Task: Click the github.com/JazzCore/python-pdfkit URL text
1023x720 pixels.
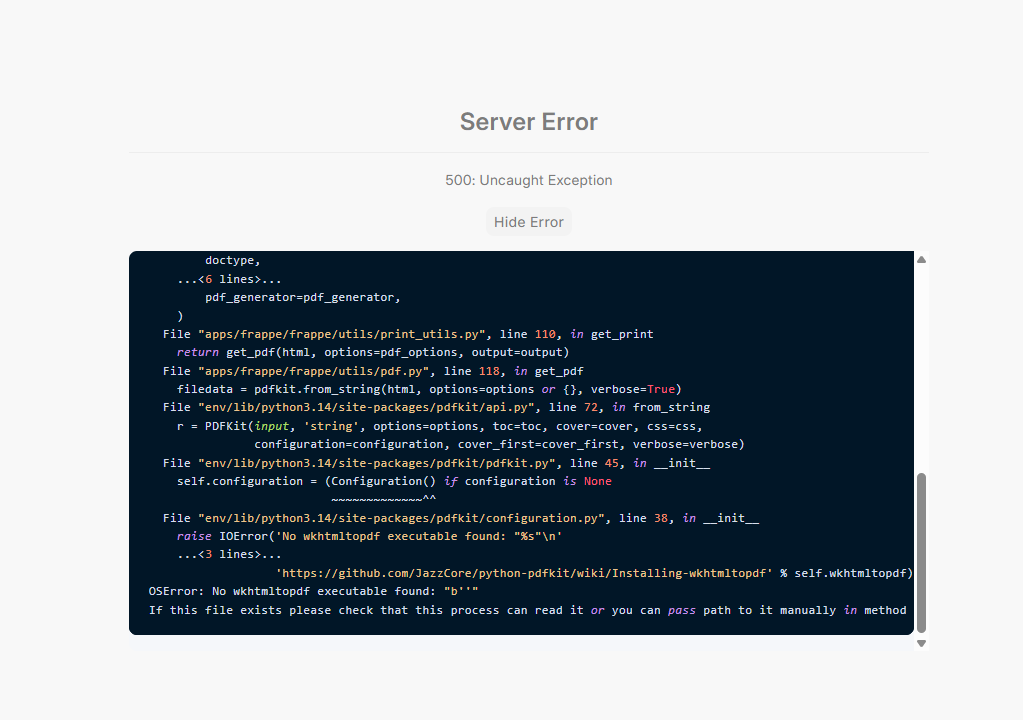Action: tap(524, 573)
